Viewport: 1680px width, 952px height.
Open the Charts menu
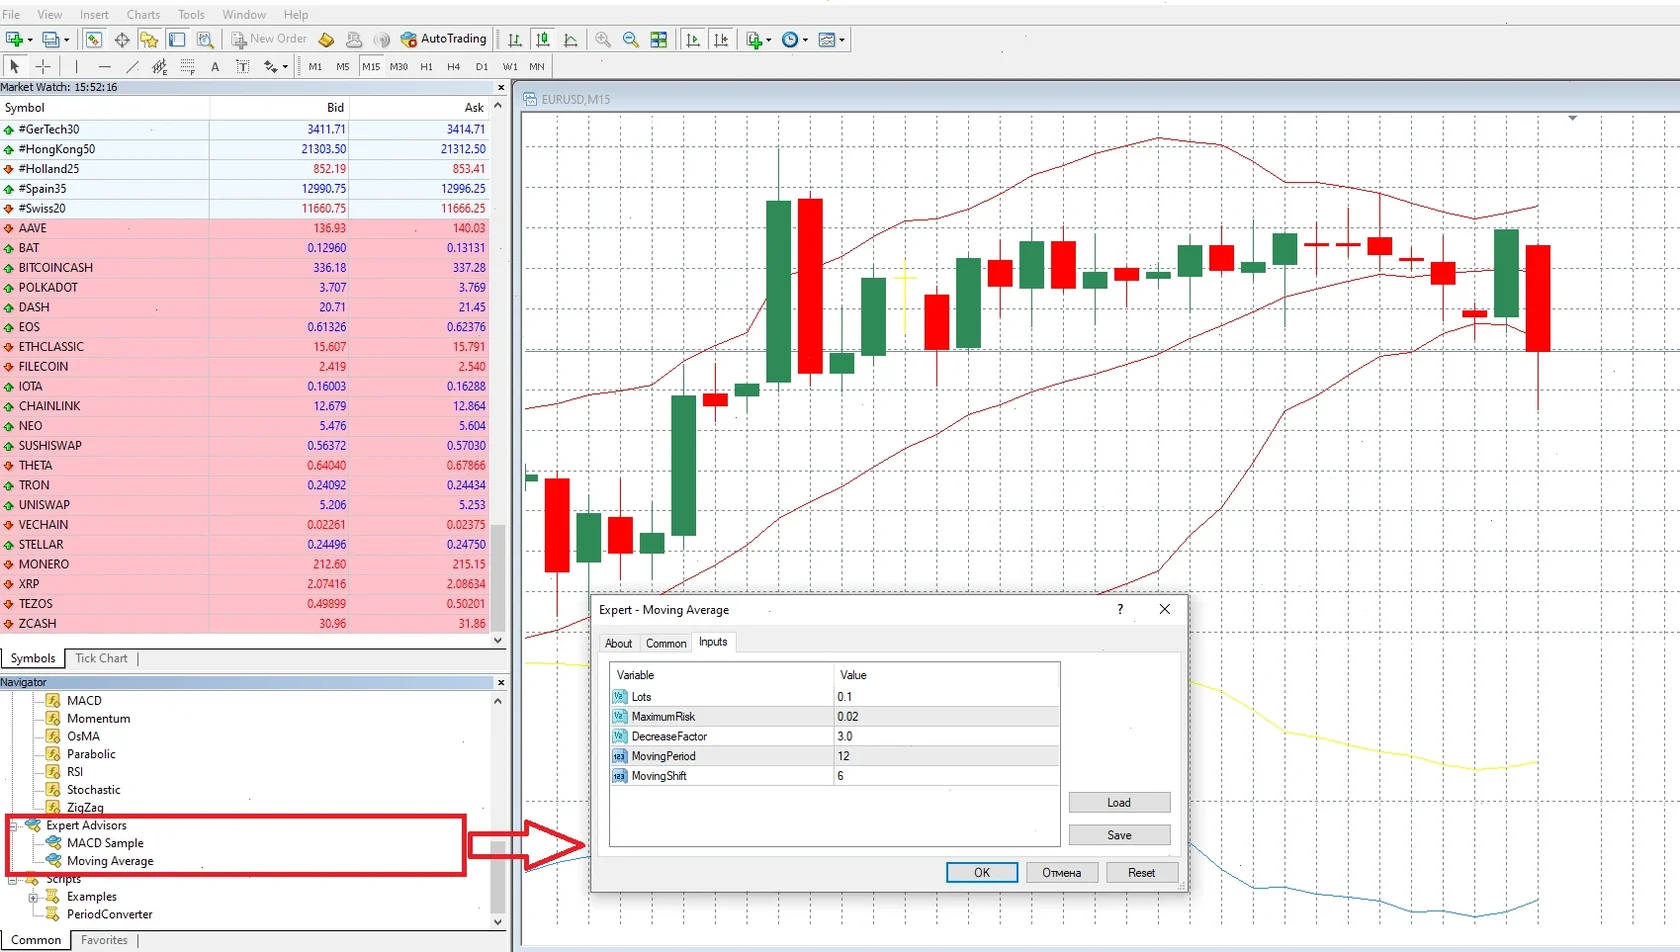click(142, 14)
